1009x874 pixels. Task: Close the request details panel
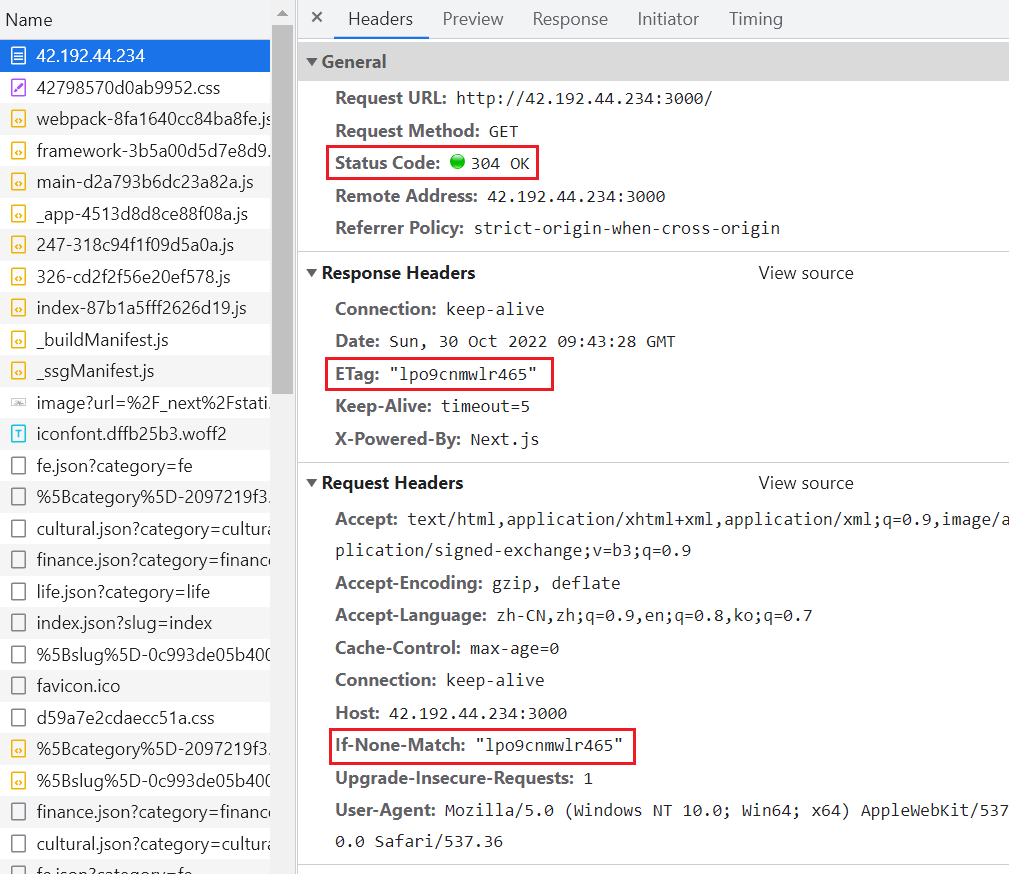tap(317, 18)
